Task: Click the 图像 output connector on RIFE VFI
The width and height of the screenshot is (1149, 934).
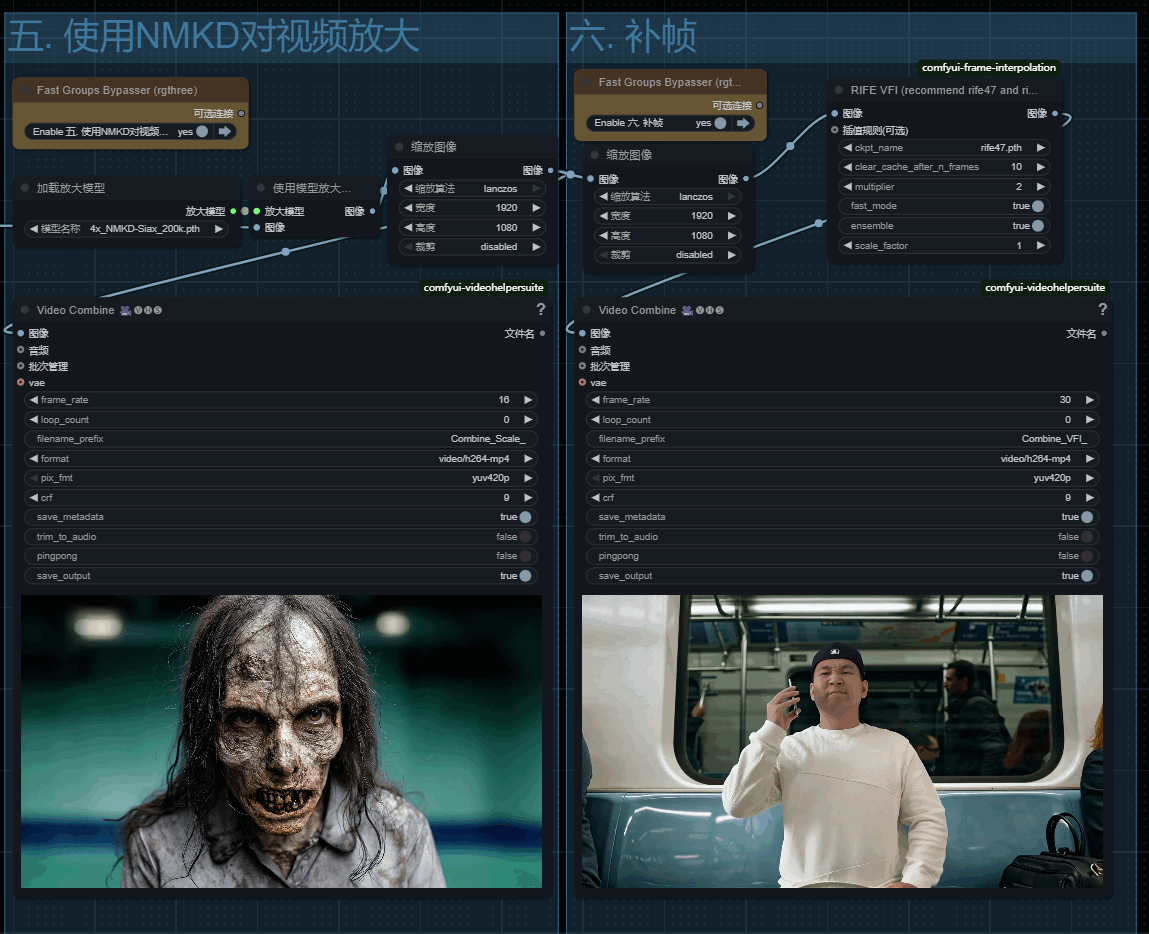Action: point(1054,114)
